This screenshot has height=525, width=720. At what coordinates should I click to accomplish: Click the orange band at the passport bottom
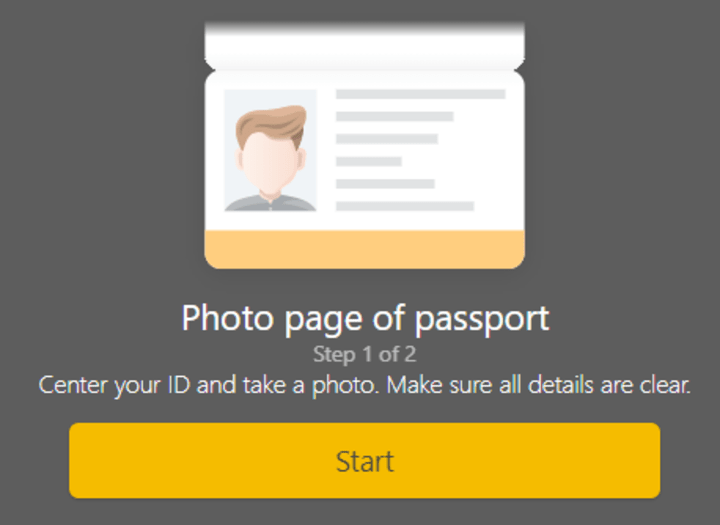(x=365, y=249)
